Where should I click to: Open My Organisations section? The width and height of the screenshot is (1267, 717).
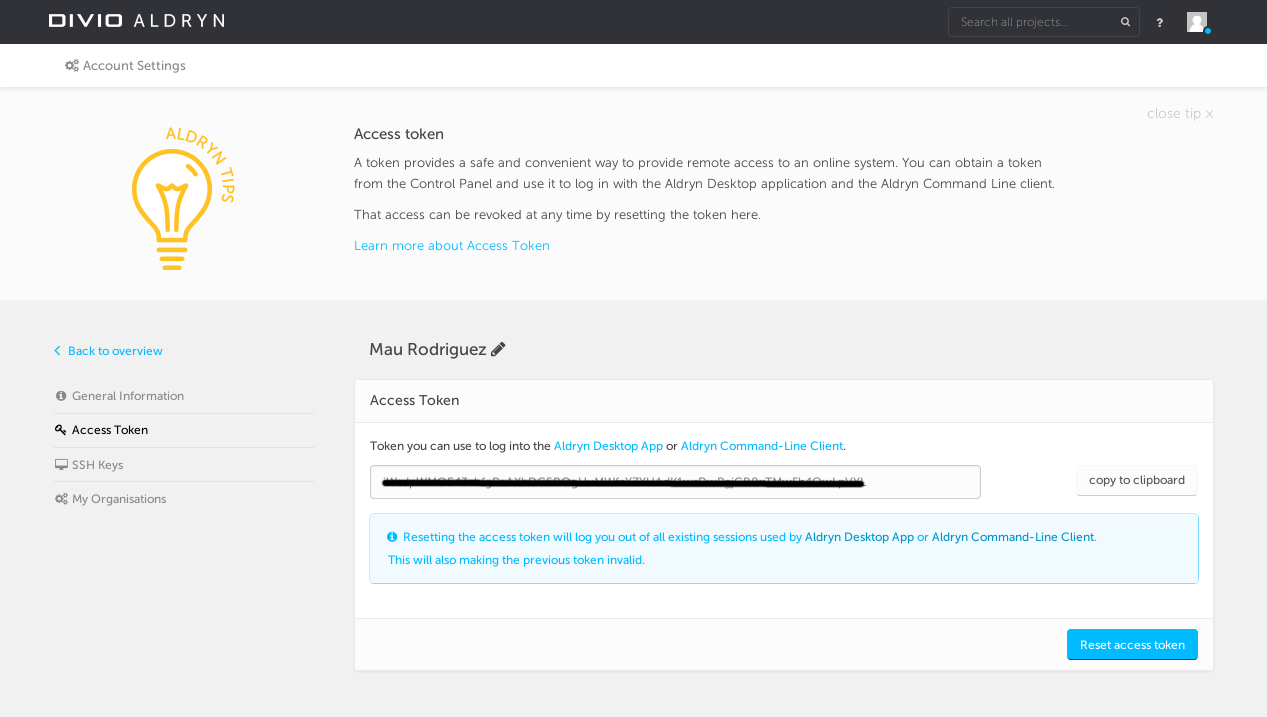[x=184, y=499]
